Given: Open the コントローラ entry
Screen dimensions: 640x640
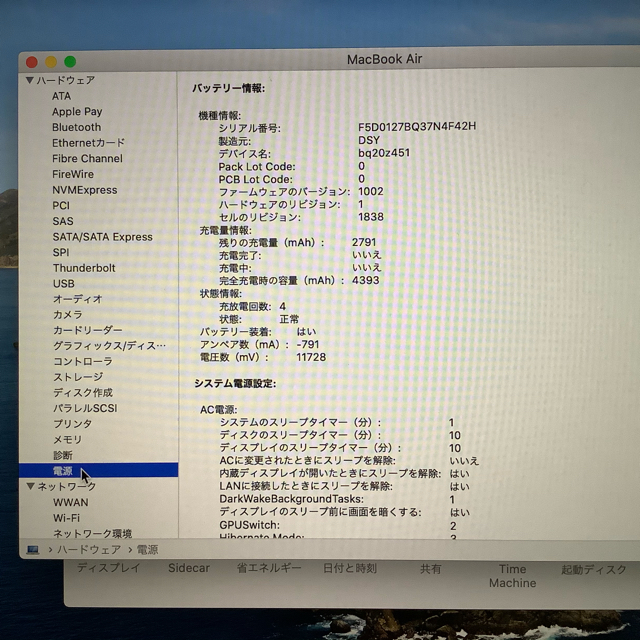Looking at the screenshot, I should point(83,361).
